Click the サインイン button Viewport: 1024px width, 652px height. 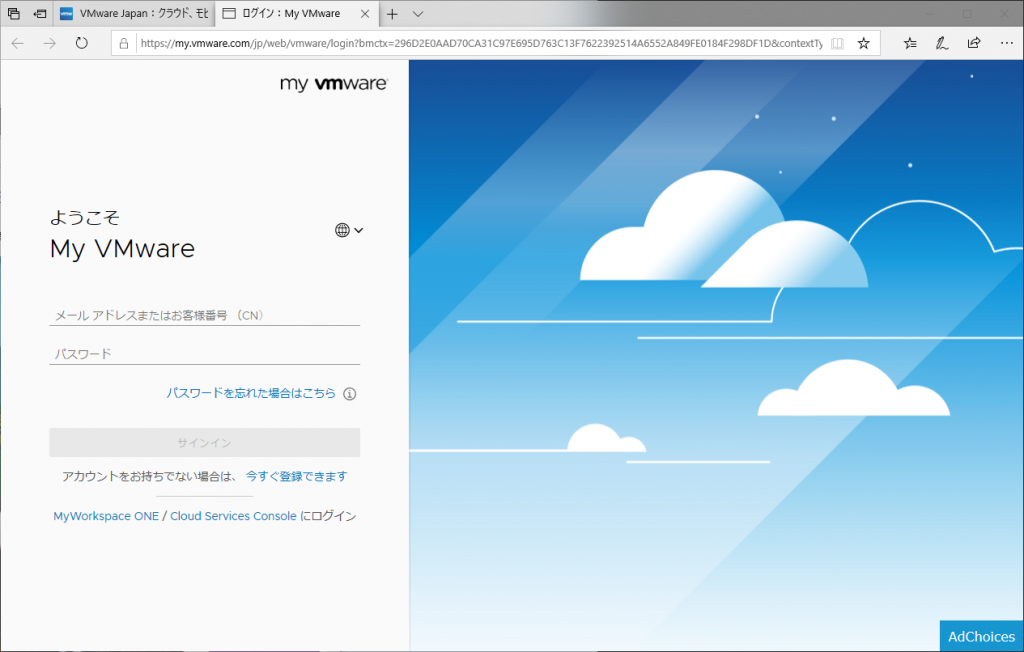tap(204, 442)
